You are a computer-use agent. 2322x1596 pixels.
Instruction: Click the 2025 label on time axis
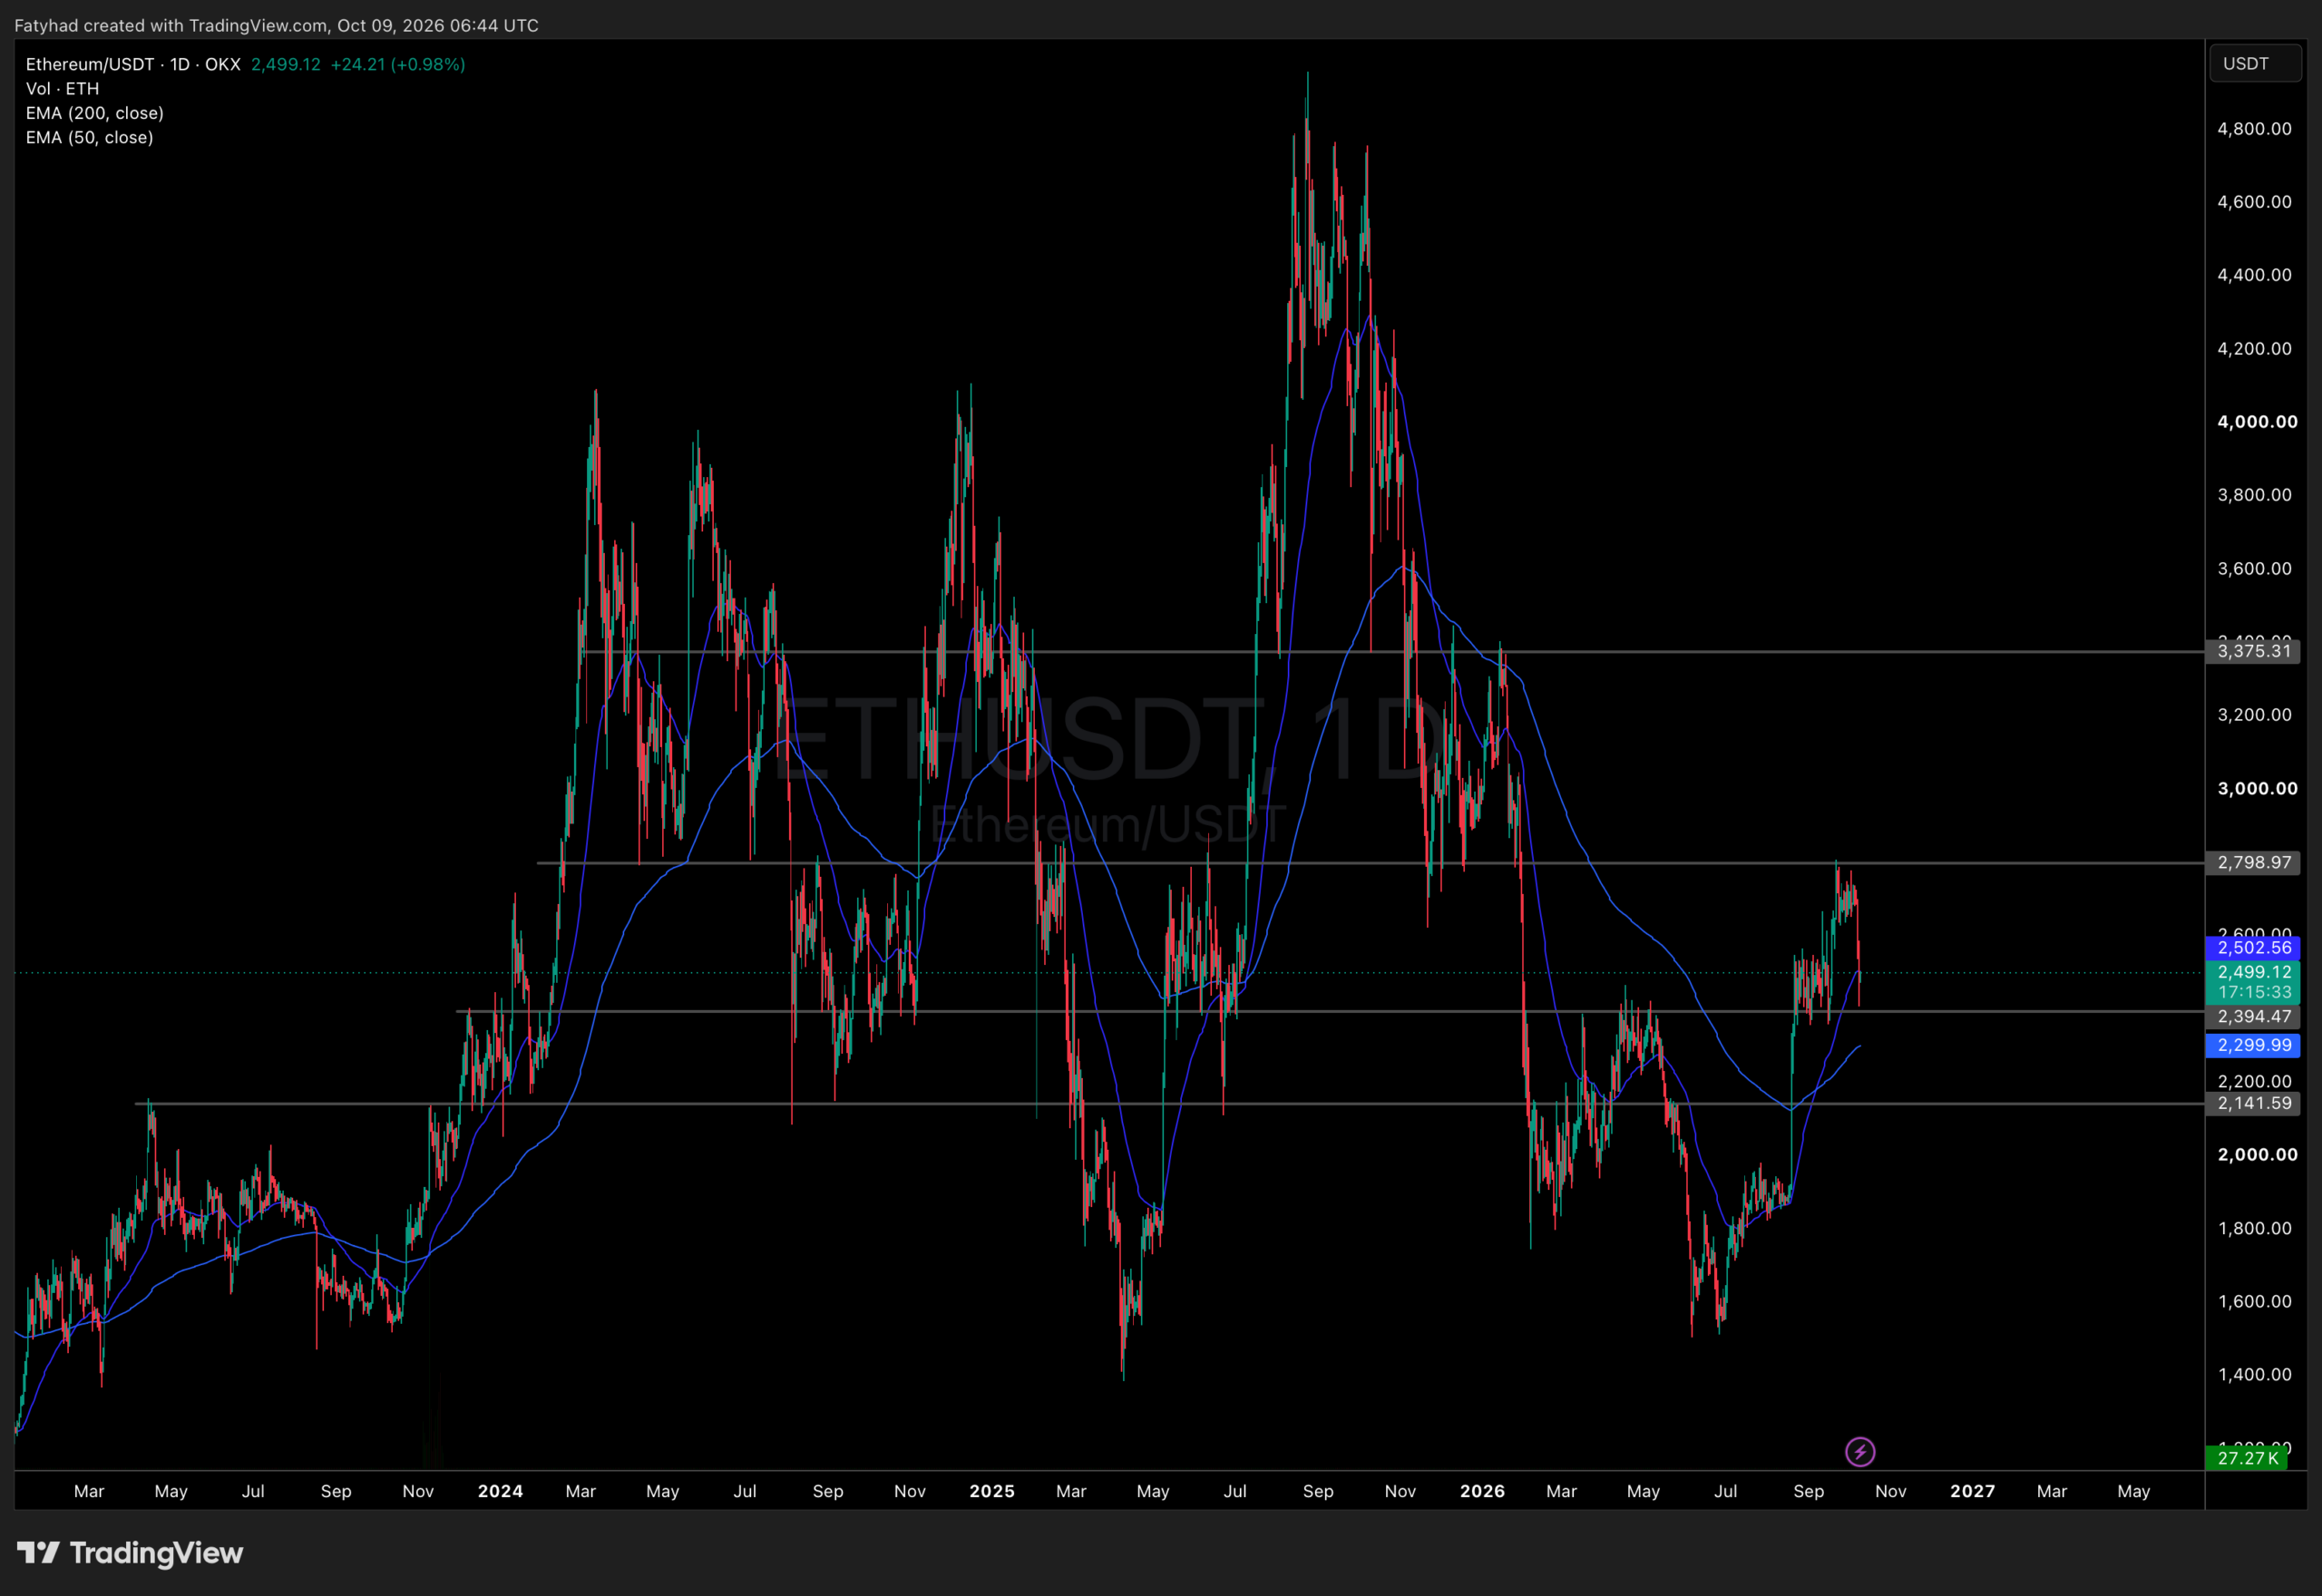[x=992, y=1491]
